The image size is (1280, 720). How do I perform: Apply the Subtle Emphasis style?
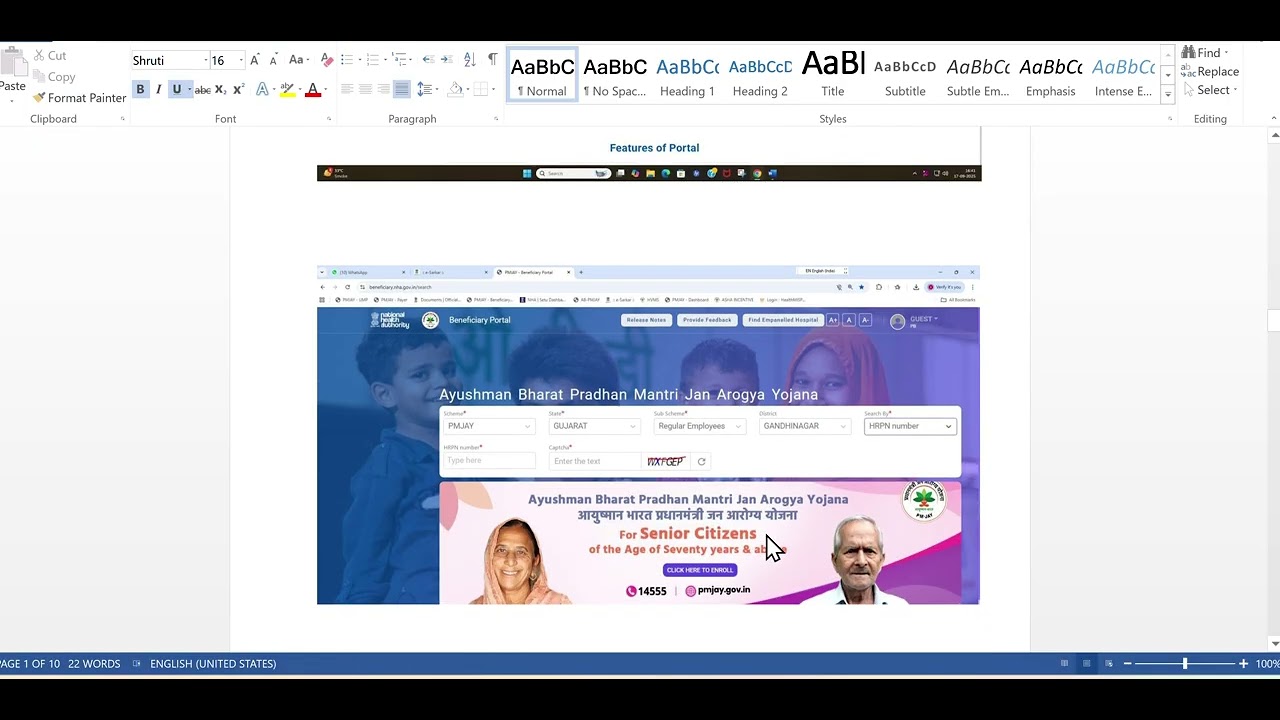tap(978, 75)
